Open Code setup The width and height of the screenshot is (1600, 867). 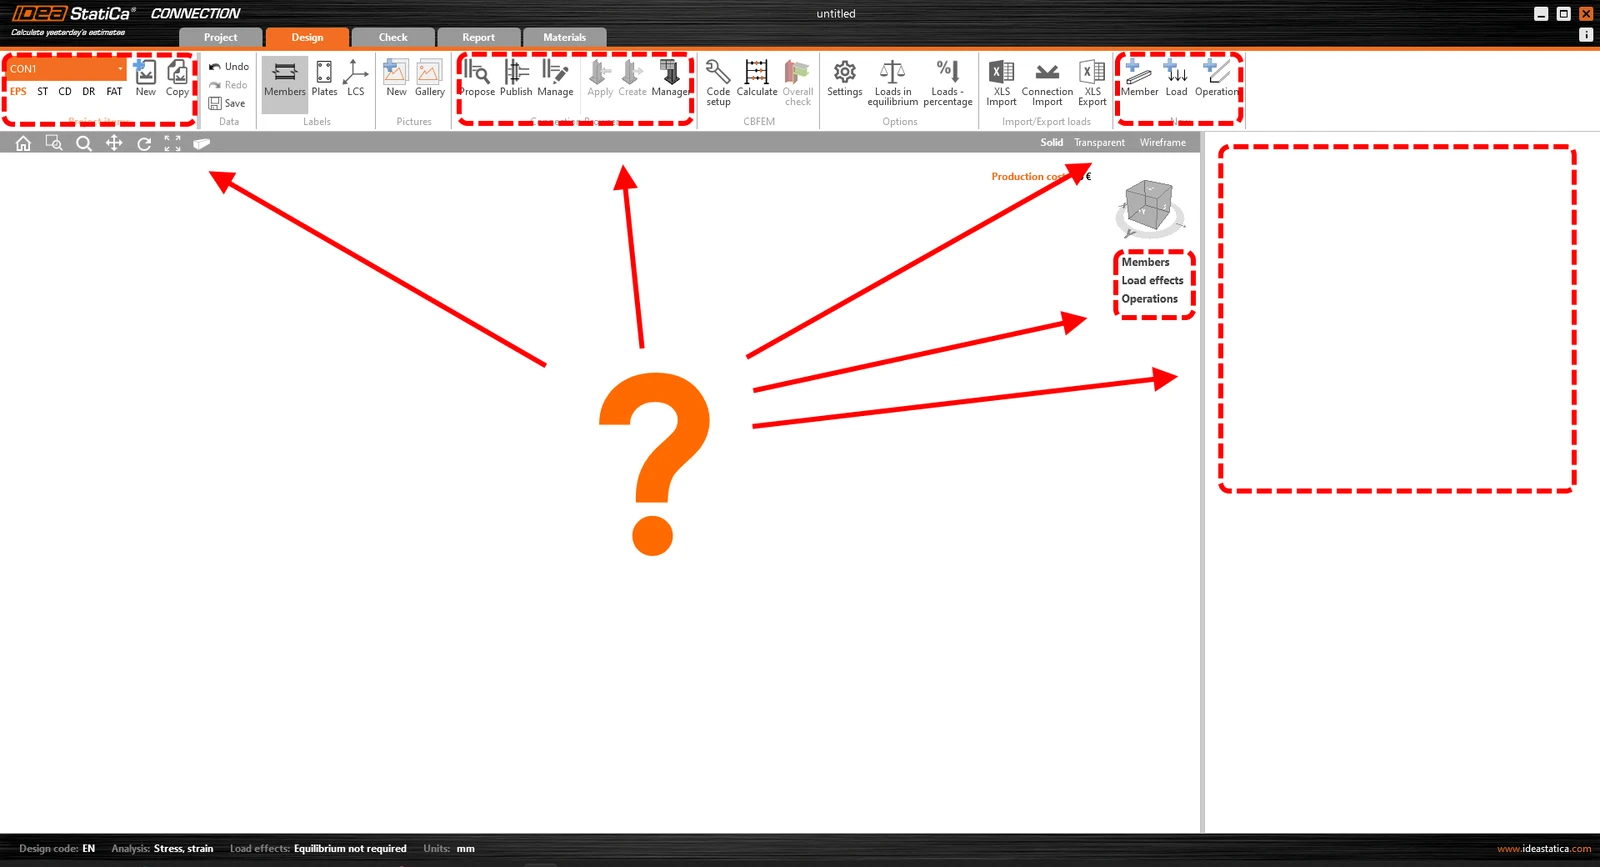tap(718, 82)
